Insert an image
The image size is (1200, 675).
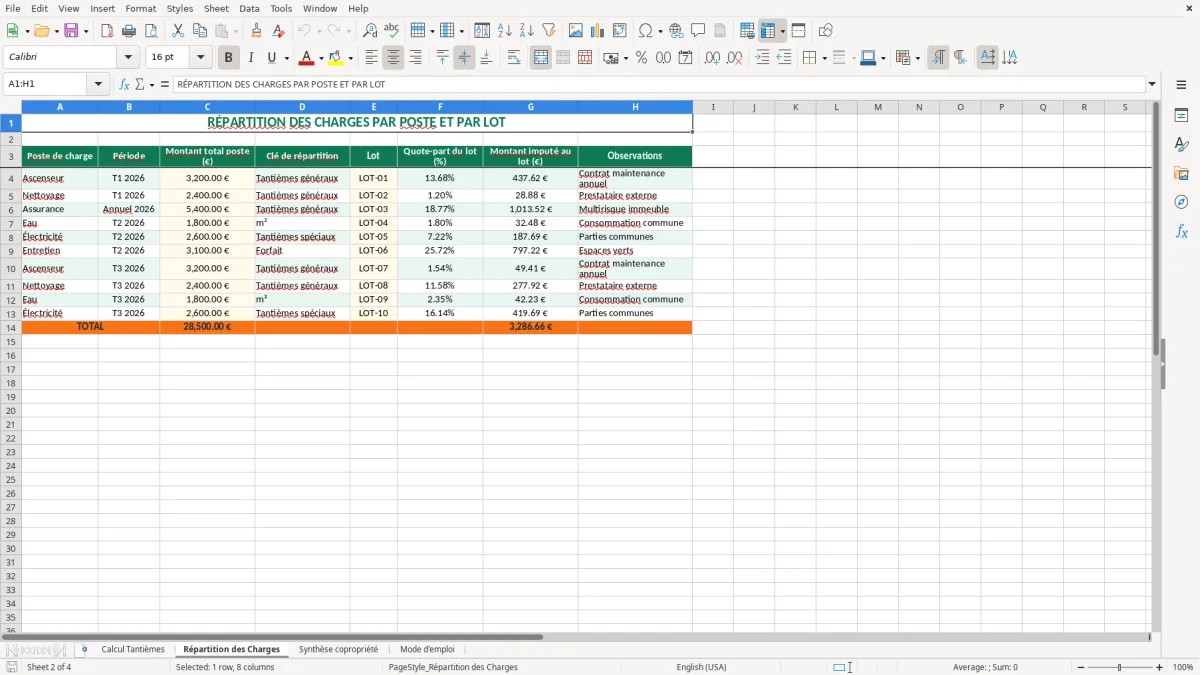pos(576,31)
